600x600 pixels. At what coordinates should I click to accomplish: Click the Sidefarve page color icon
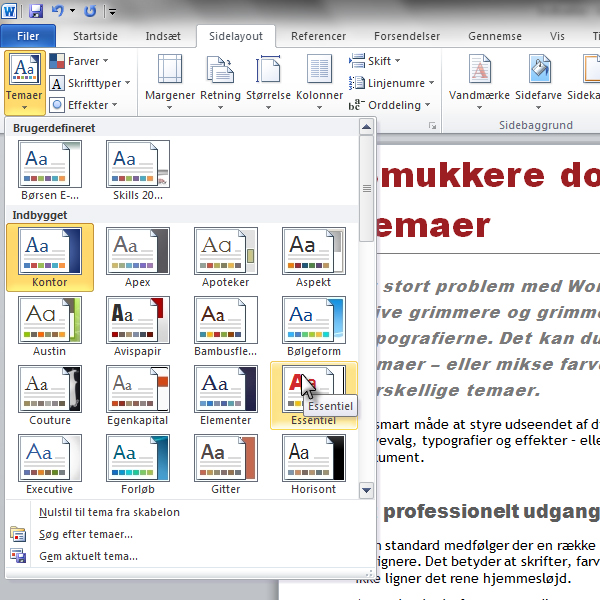[540, 69]
